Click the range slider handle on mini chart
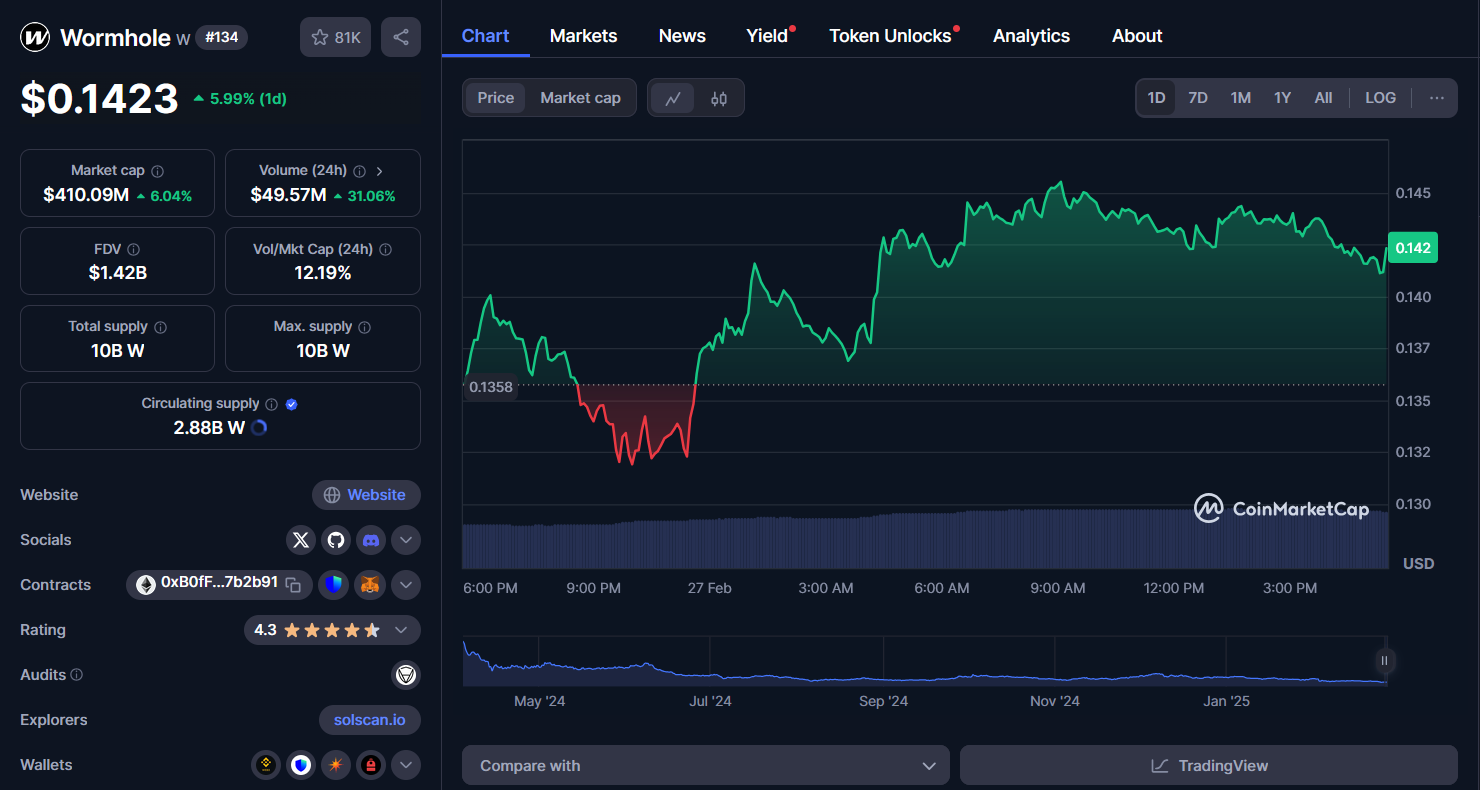The height and width of the screenshot is (790, 1480). tap(1385, 660)
